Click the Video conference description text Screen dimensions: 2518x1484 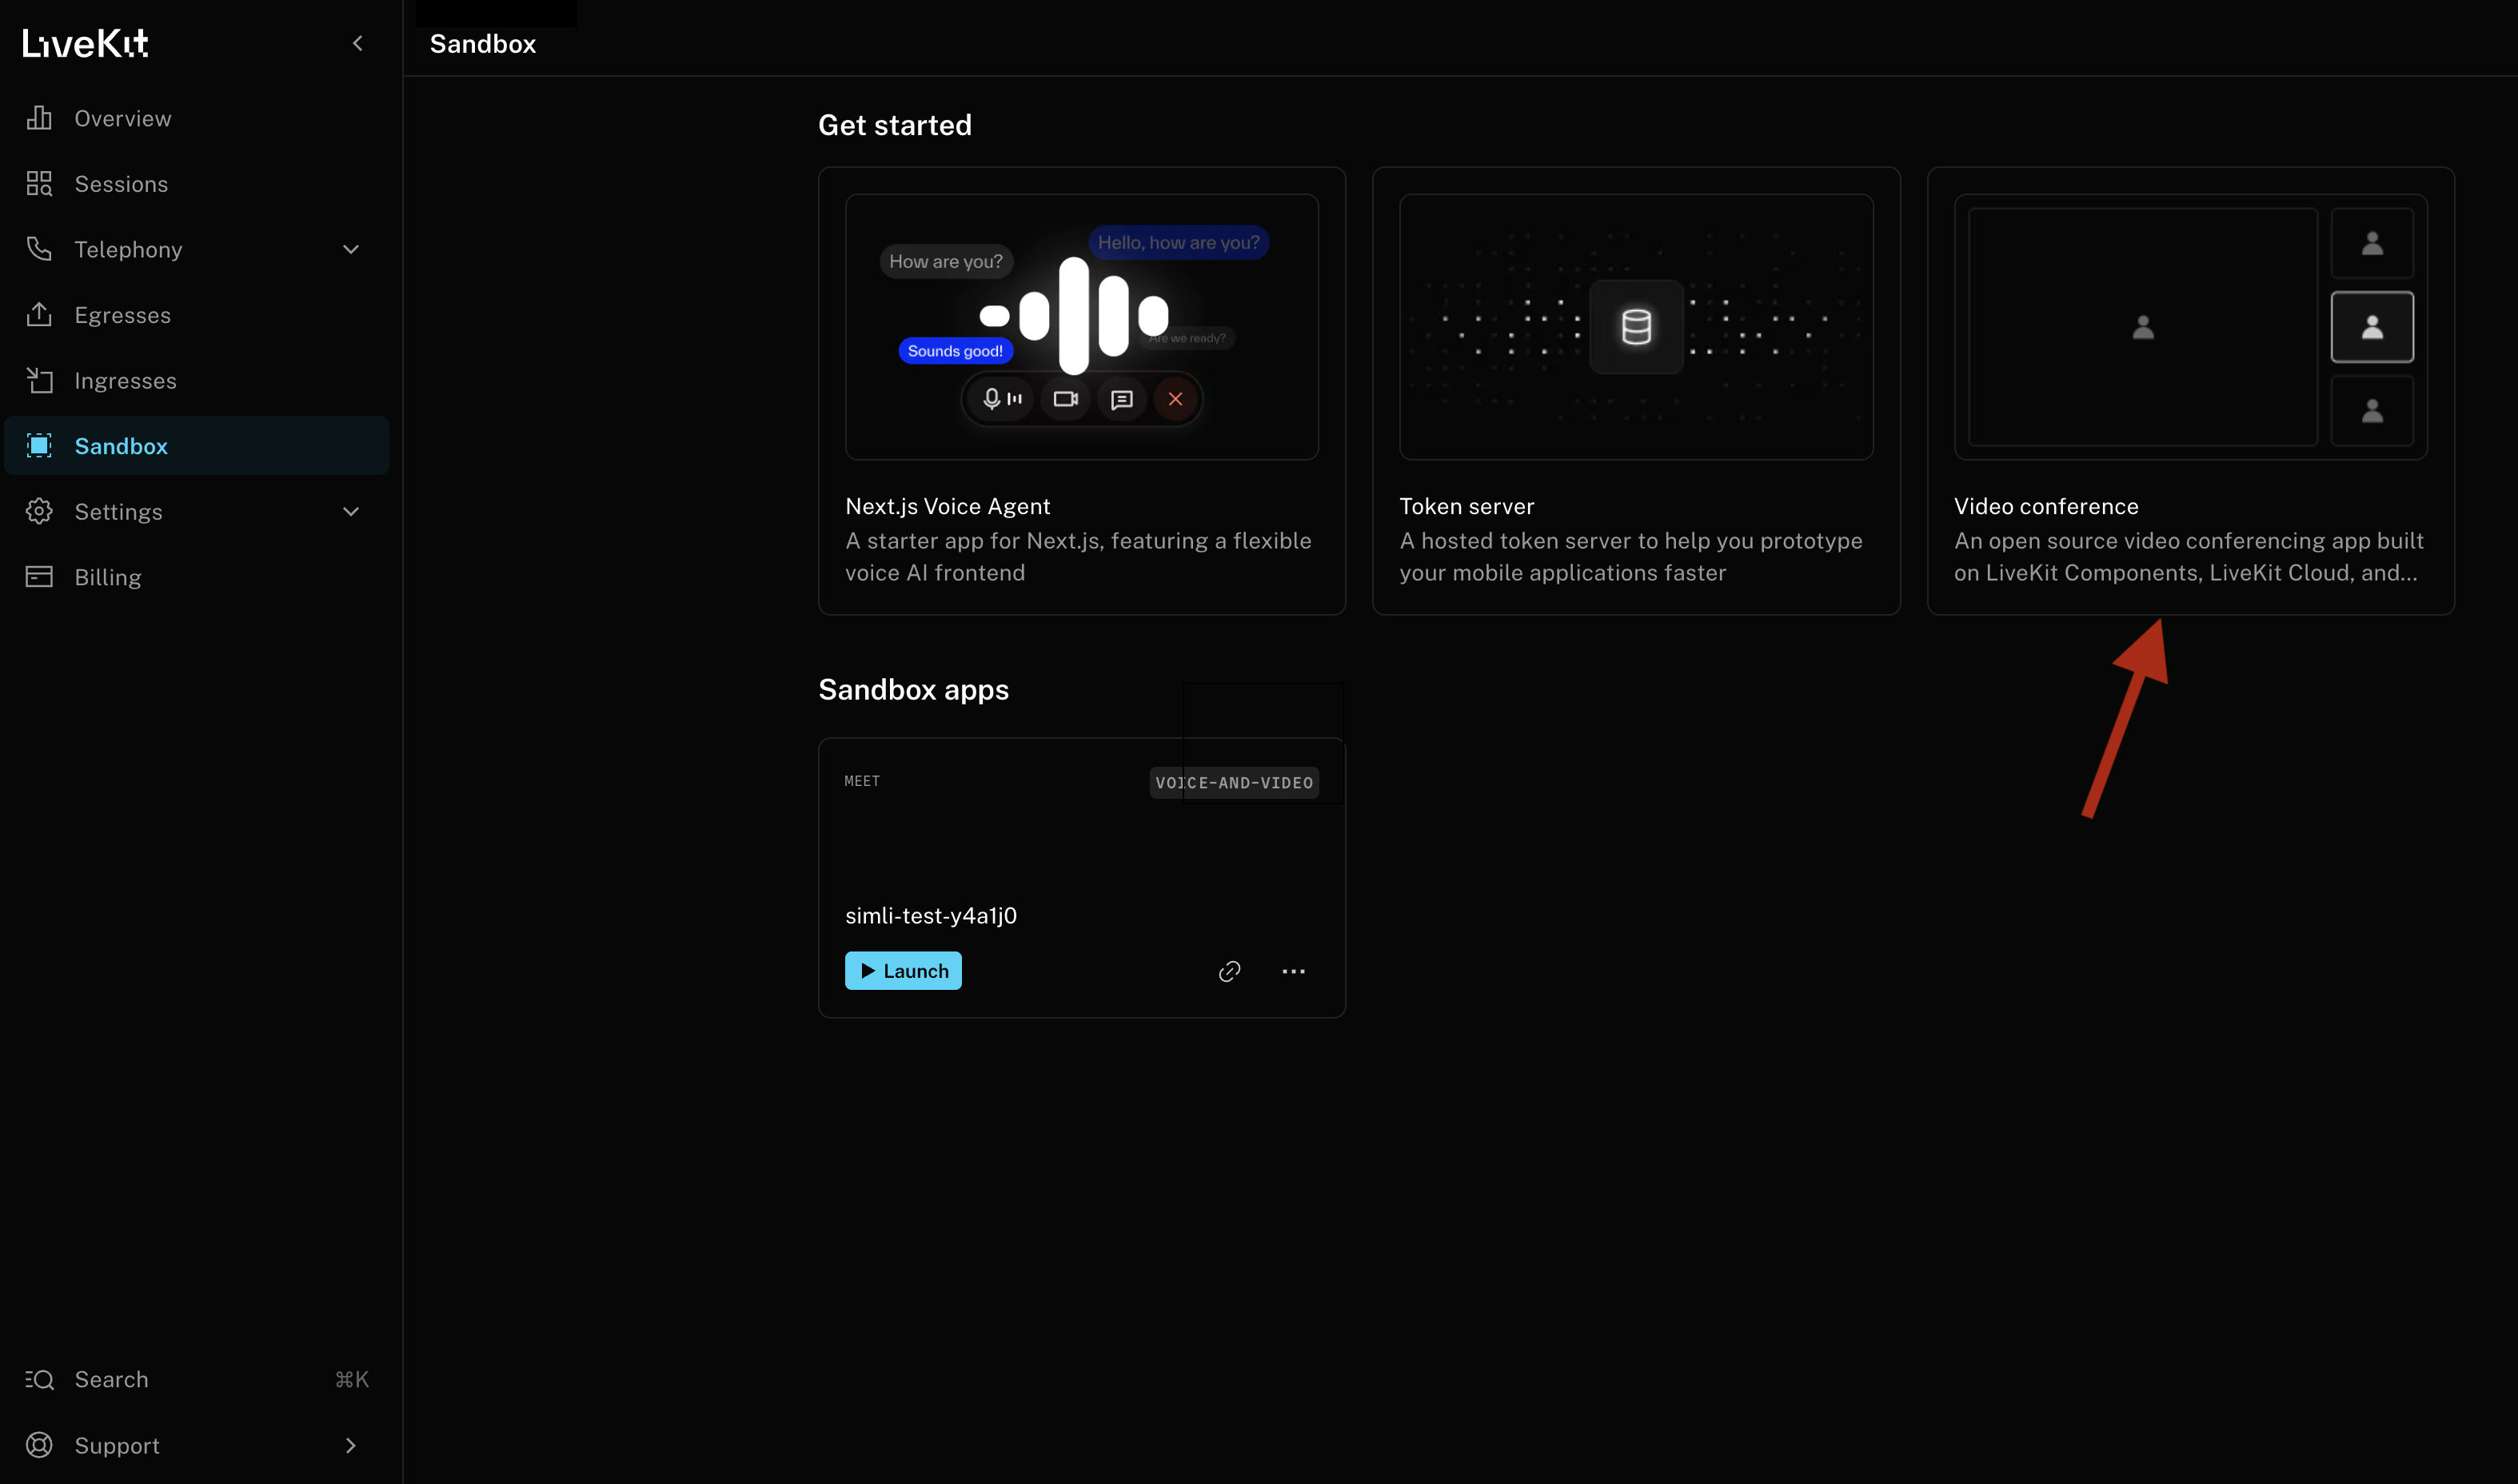point(2190,557)
